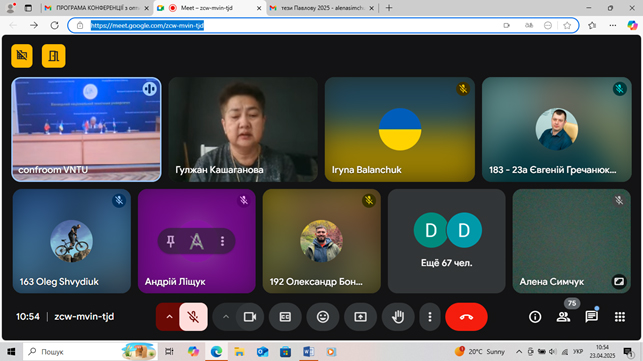Viewport: 643px width, 361px height.
Task: Turn on camera in Meet controls
Action: point(250,317)
